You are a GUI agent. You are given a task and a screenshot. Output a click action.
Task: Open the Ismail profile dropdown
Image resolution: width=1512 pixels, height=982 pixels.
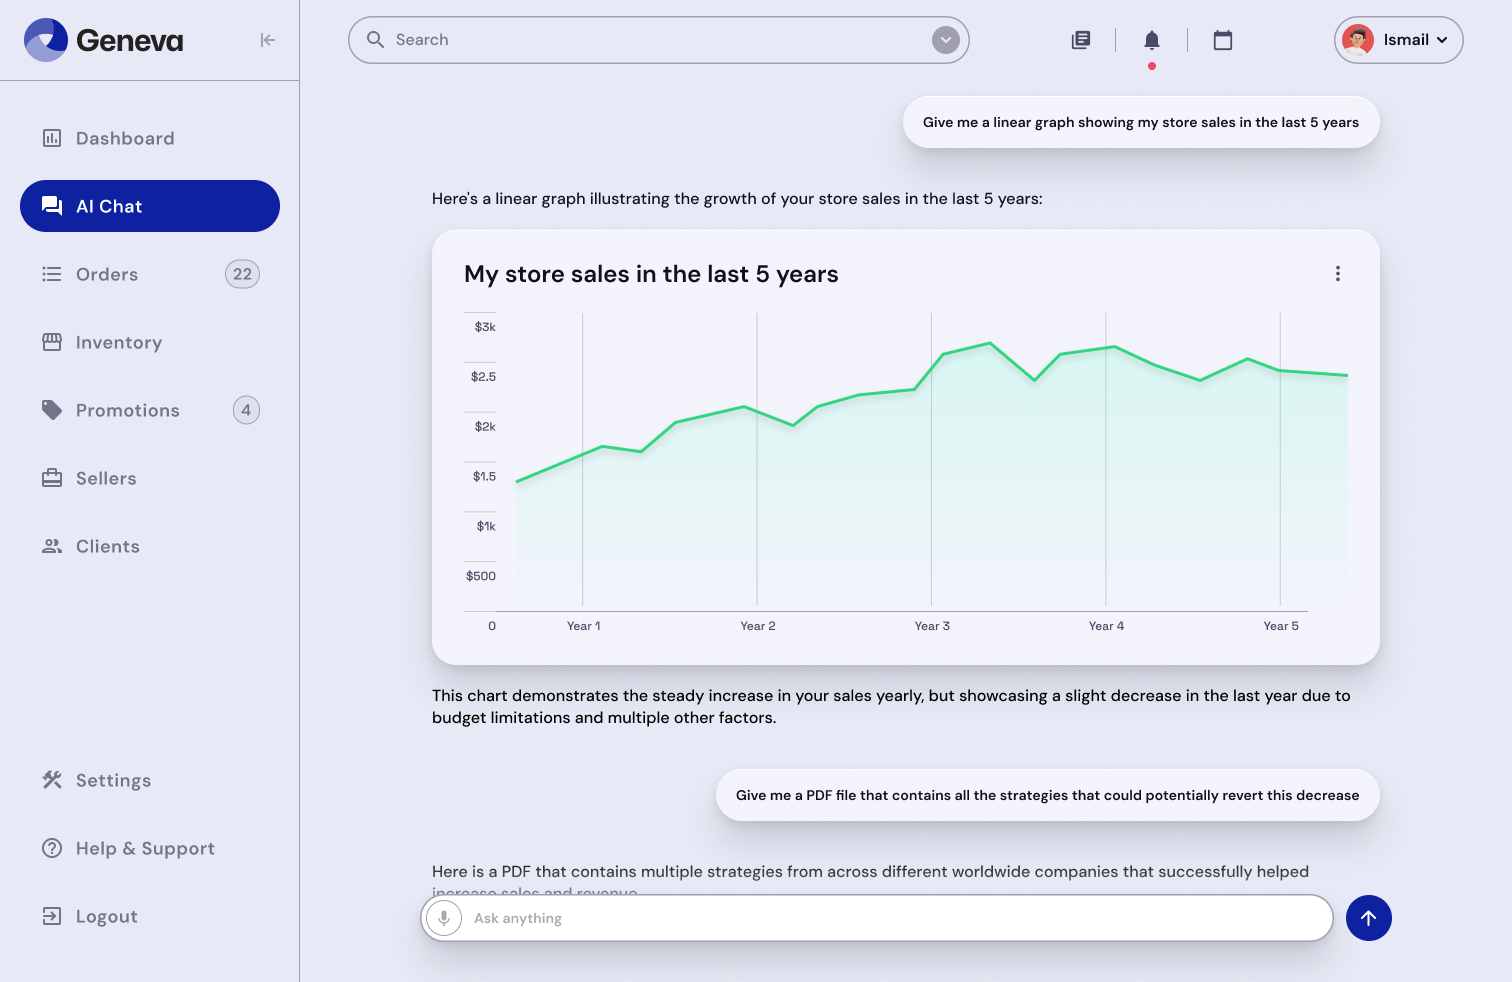(x=1398, y=40)
